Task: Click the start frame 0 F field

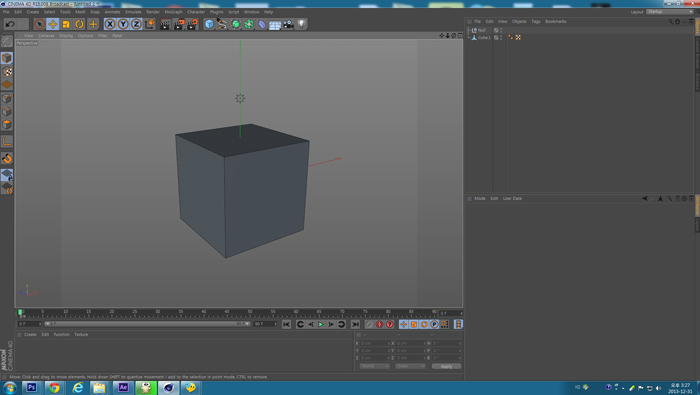Action: [x=29, y=324]
